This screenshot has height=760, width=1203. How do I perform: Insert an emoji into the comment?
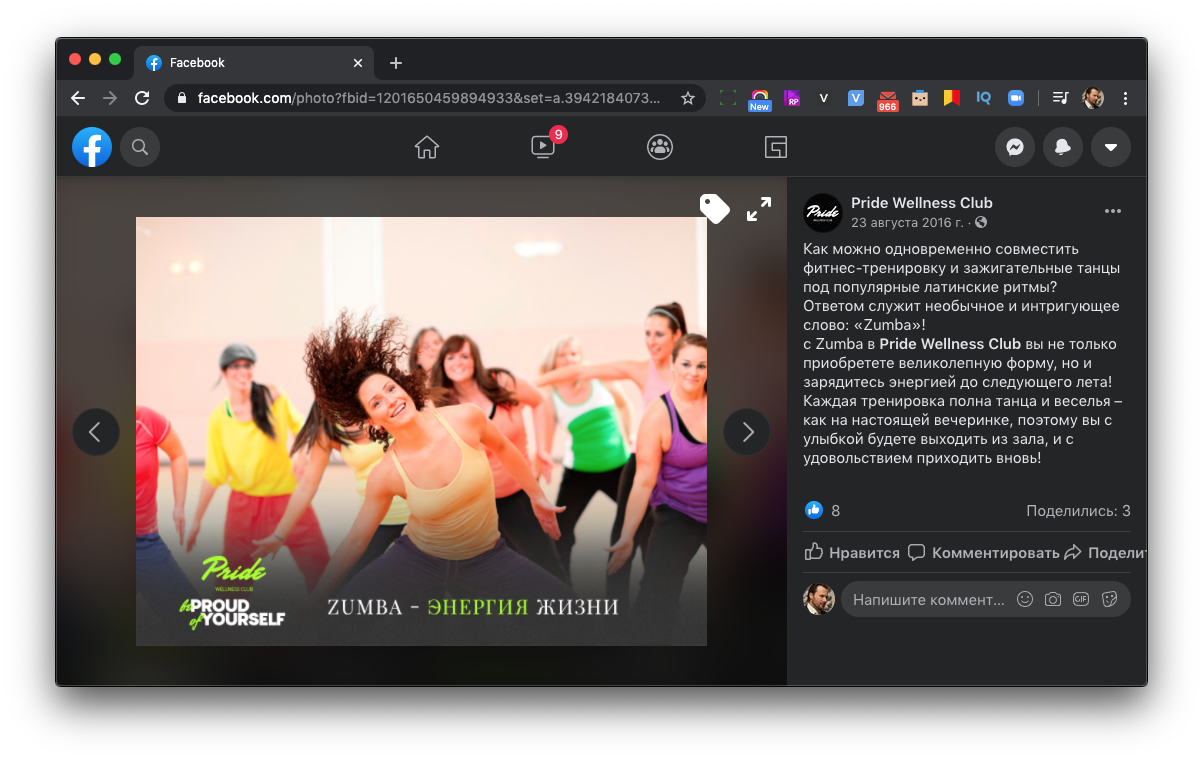1025,600
